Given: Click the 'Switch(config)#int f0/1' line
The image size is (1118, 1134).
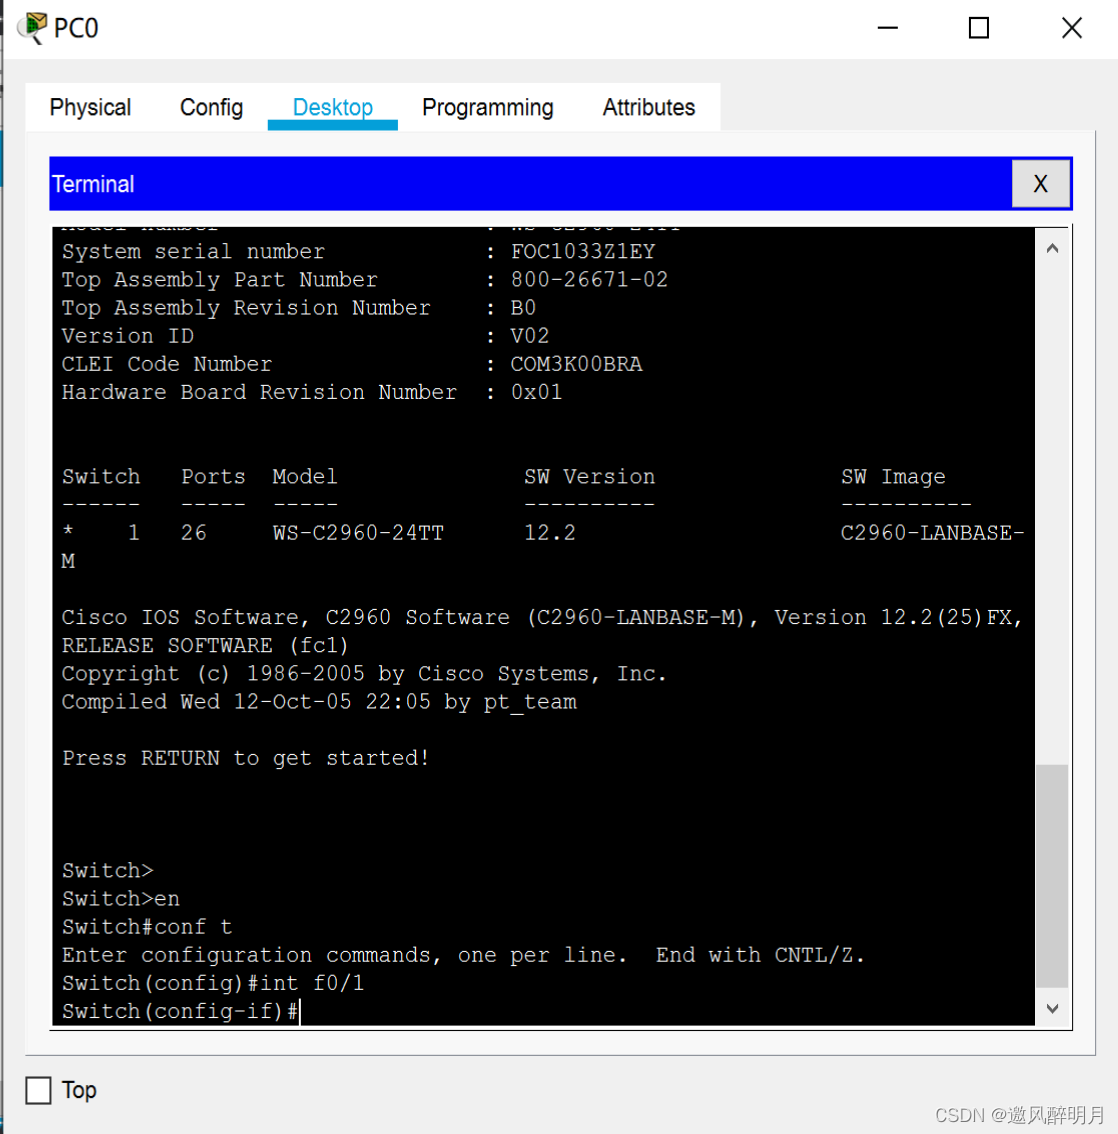Looking at the screenshot, I should coord(213,984).
